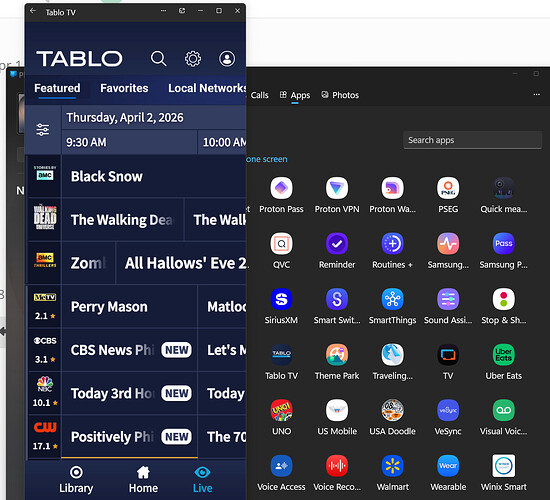Select the MeTV 2.1 channel
The height and width of the screenshot is (500, 550).
tap(45, 307)
